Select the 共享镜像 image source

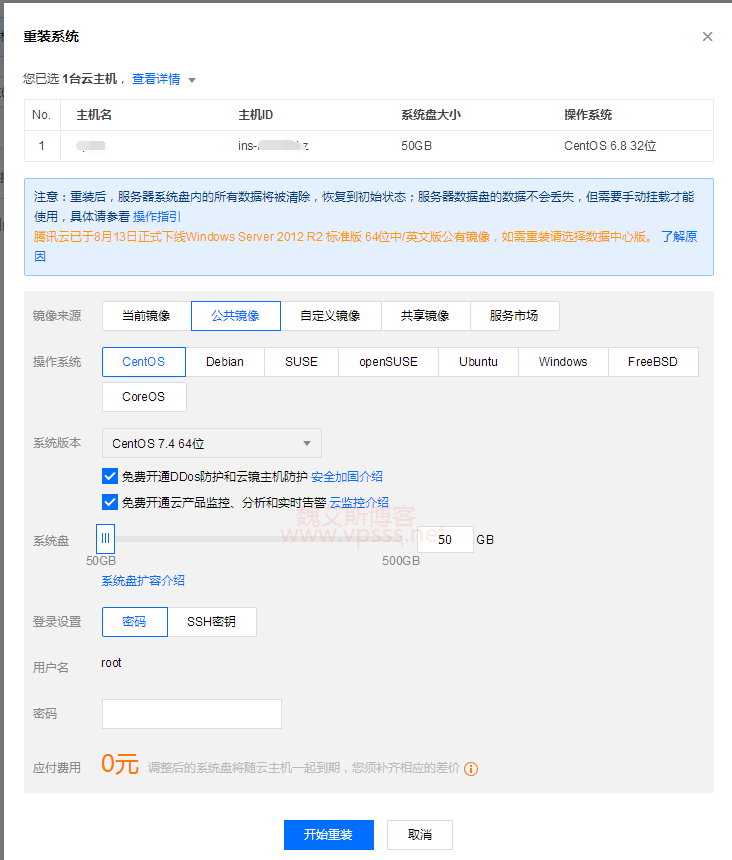pyautogui.click(x=425, y=316)
